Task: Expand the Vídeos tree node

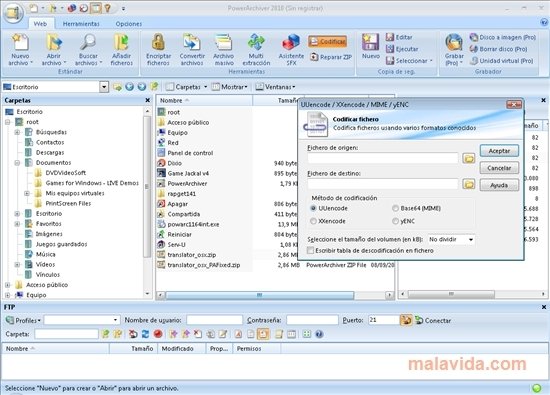Action: (17, 265)
